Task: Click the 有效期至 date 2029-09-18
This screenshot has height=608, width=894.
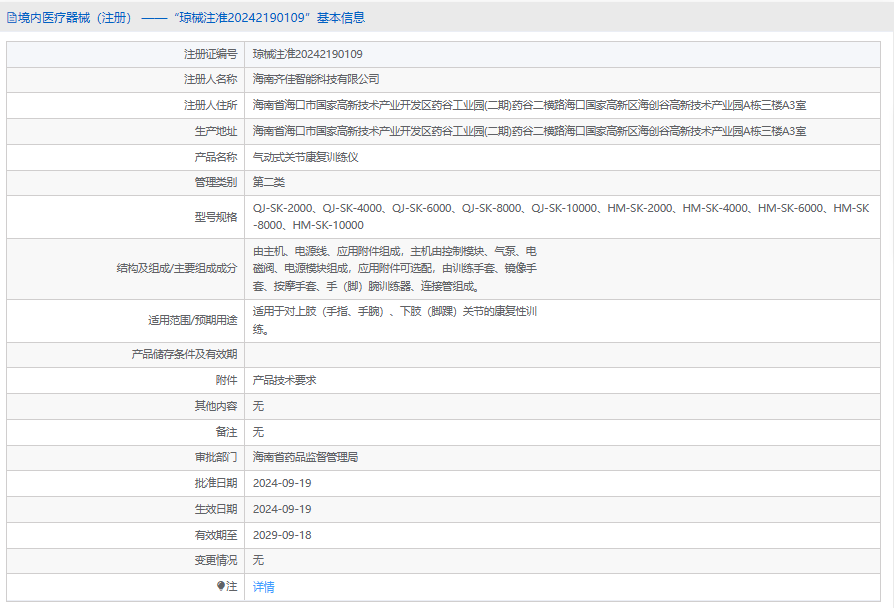Action: pyautogui.click(x=282, y=535)
